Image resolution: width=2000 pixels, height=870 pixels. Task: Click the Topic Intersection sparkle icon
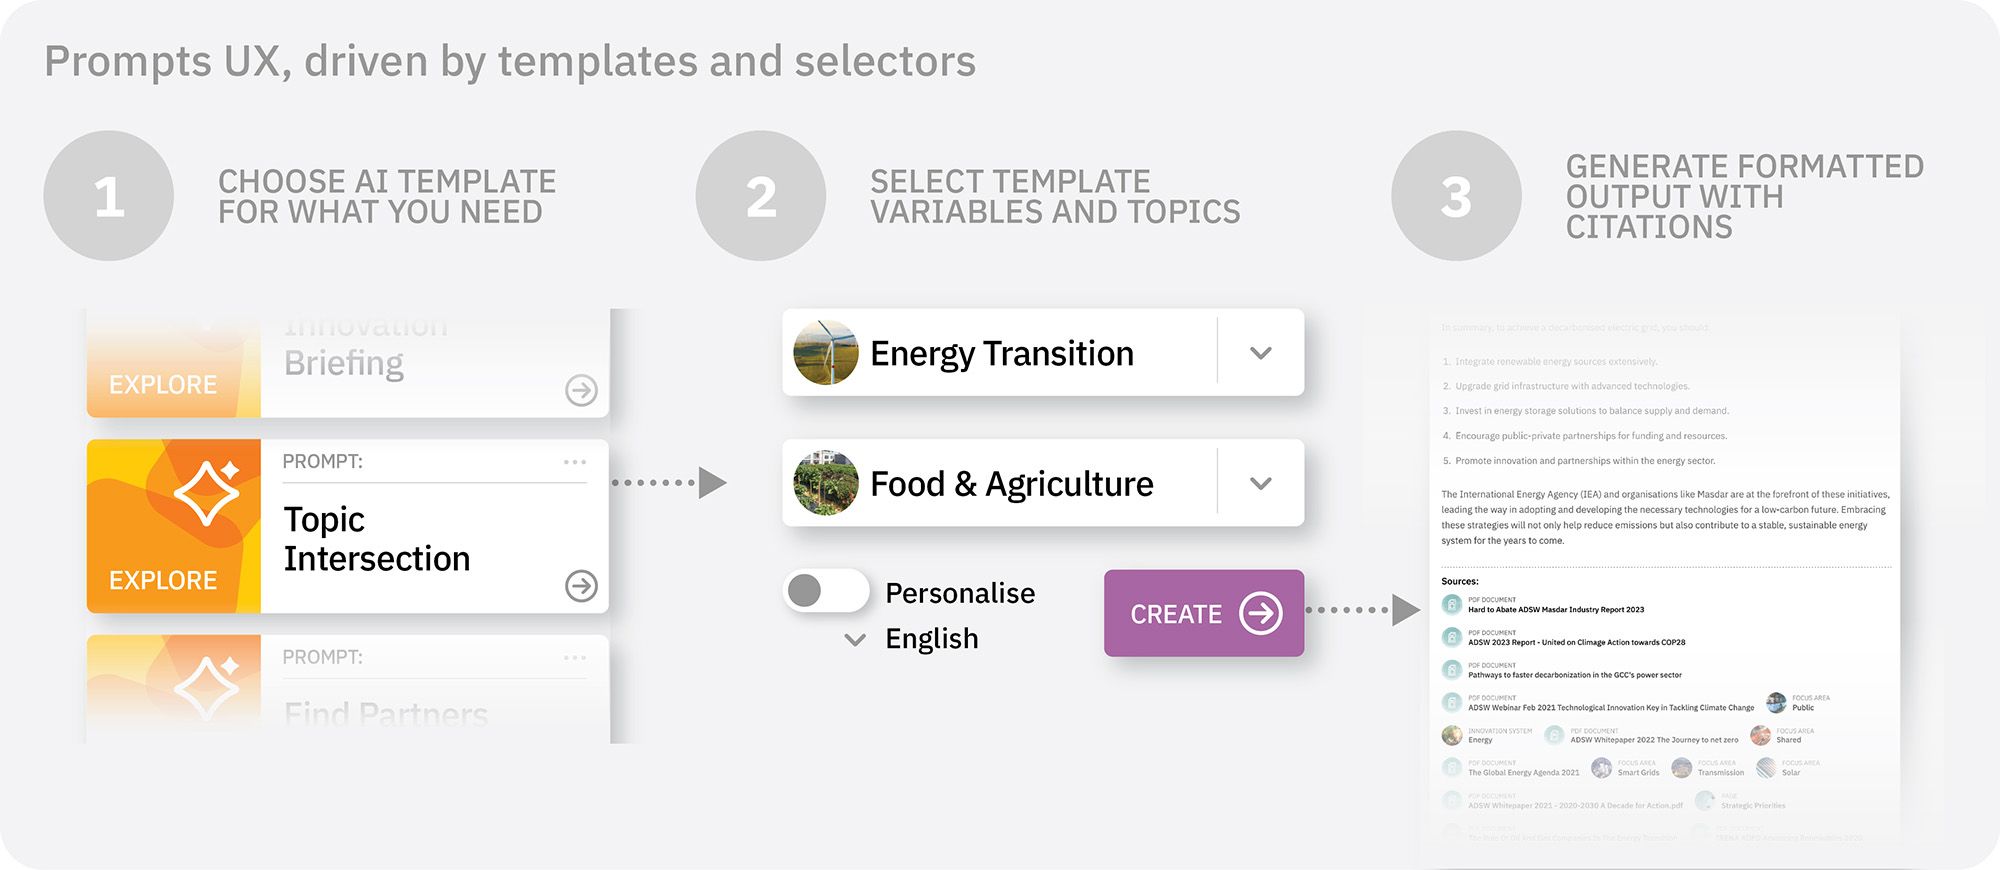[207, 492]
